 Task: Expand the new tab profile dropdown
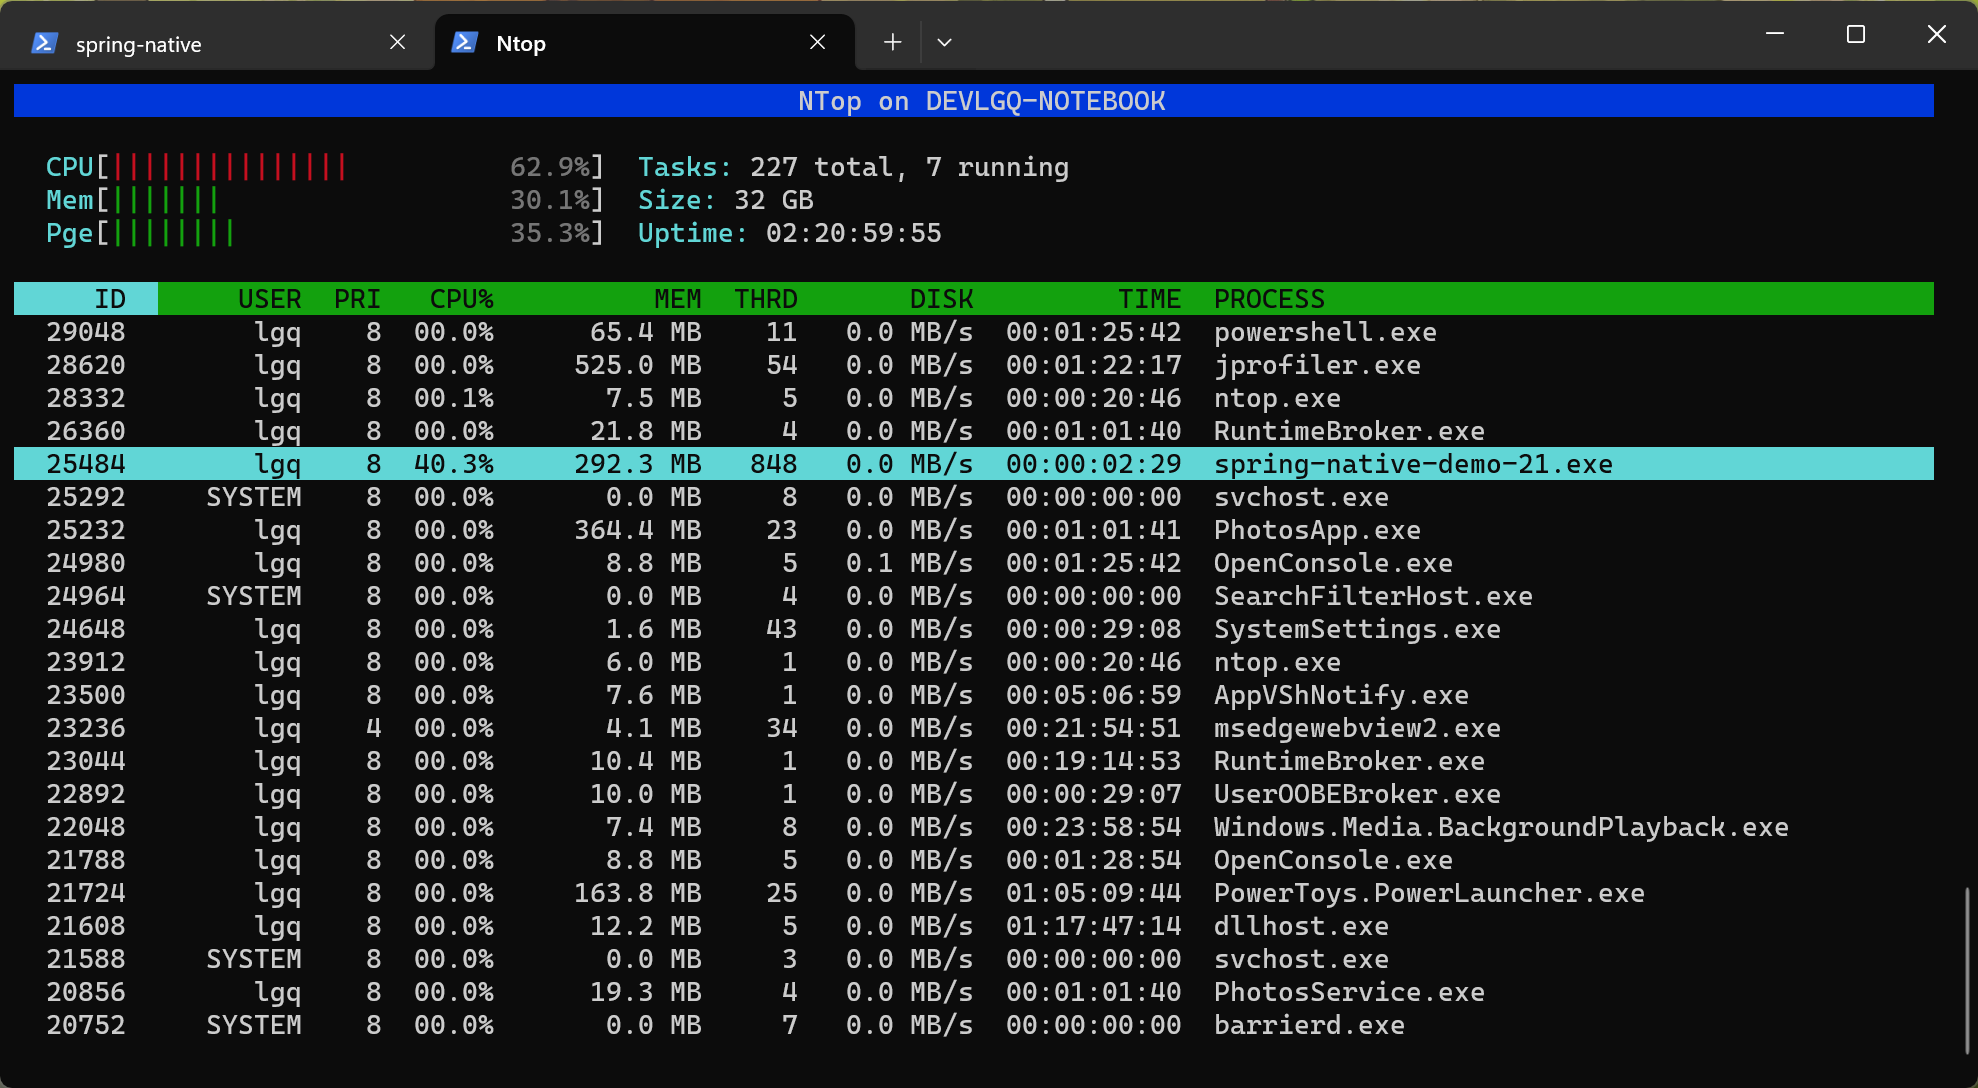[944, 42]
